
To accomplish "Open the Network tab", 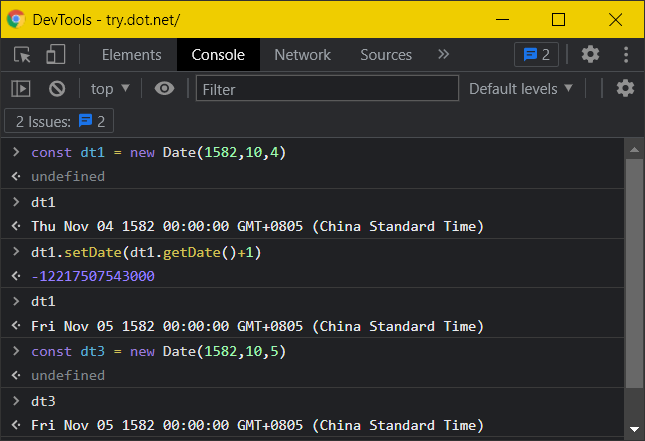I will point(302,55).
